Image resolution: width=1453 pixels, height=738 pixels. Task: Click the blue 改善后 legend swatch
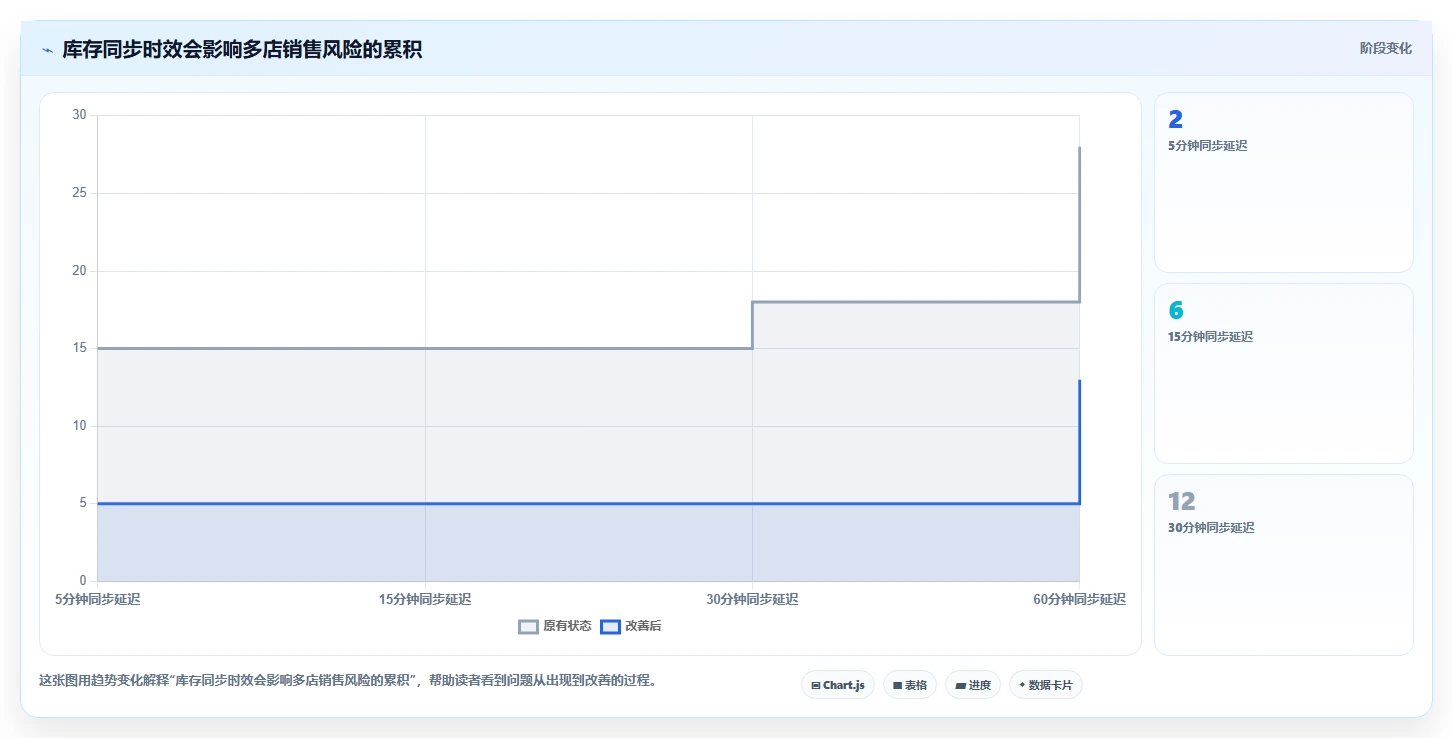click(610, 627)
